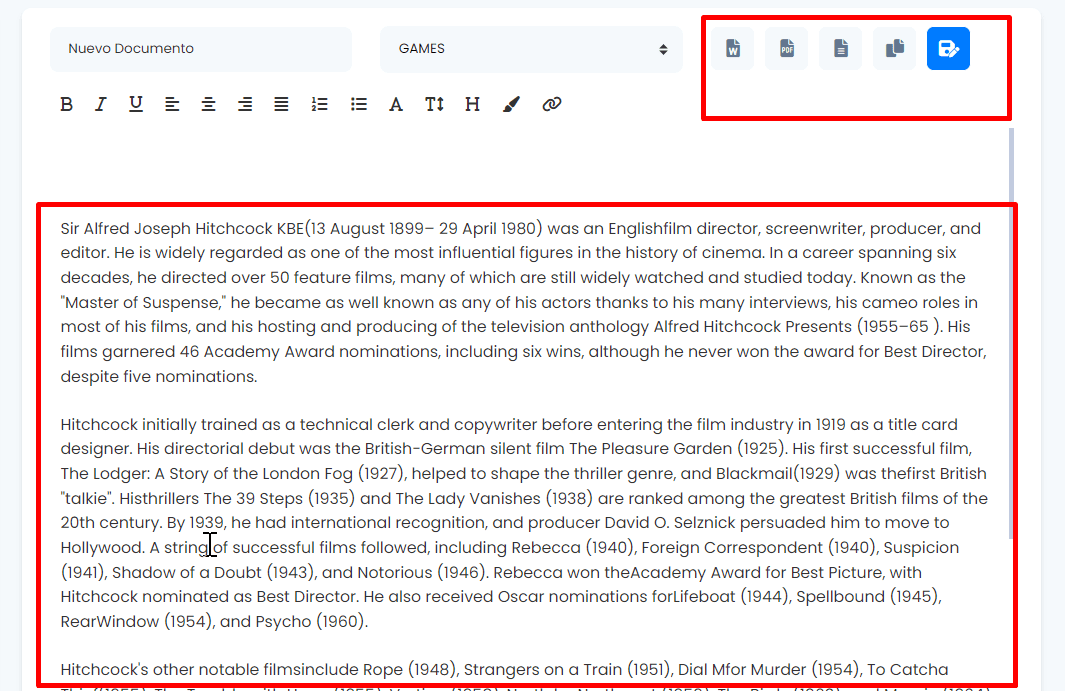Export document as PDF
The image size is (1065, 691).
pos(787,49)
